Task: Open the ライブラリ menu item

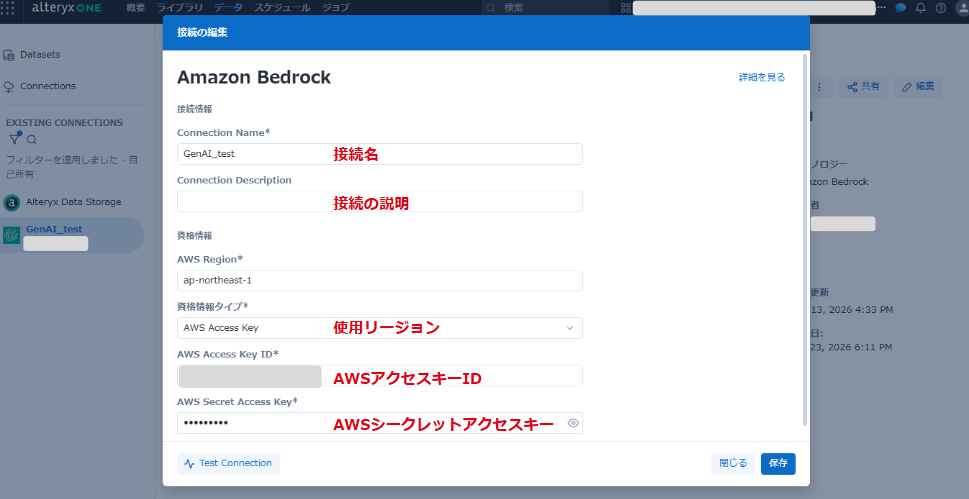Action: click(179, 8)
